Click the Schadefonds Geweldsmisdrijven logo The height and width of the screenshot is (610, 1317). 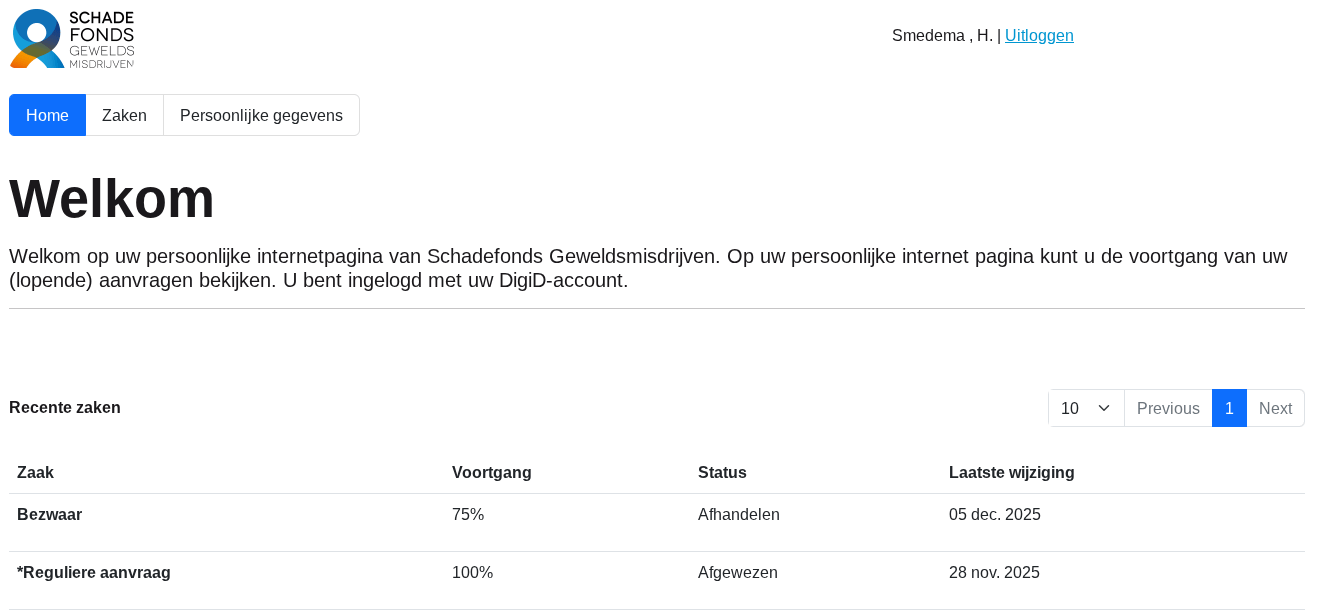(x=72, y=39)
